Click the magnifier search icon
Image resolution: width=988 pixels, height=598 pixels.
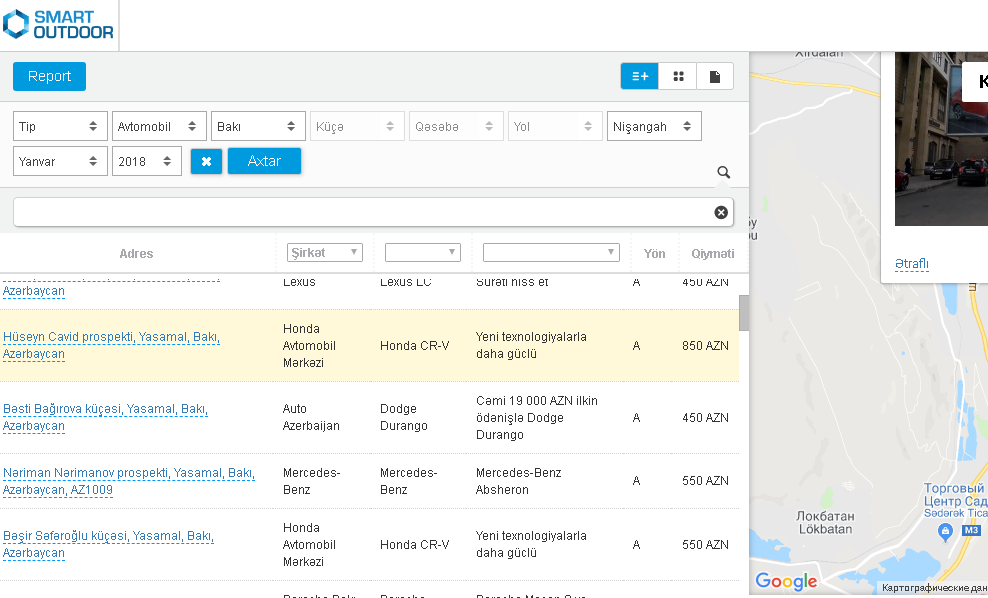click(723, 172)
